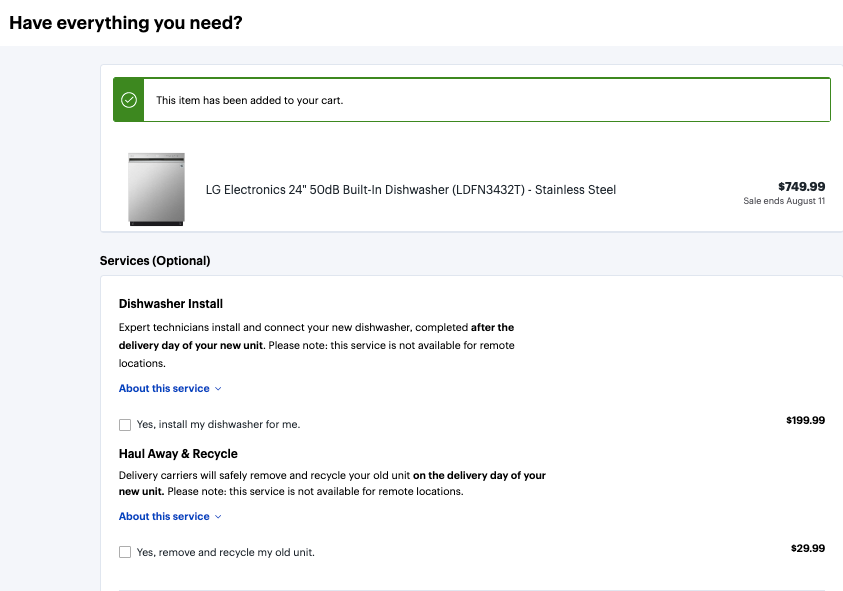Image resolution: width=843 pixels, height=591 pixels.
Task: Click 'This item has been added to your cart' message
Action: point(249,101)
